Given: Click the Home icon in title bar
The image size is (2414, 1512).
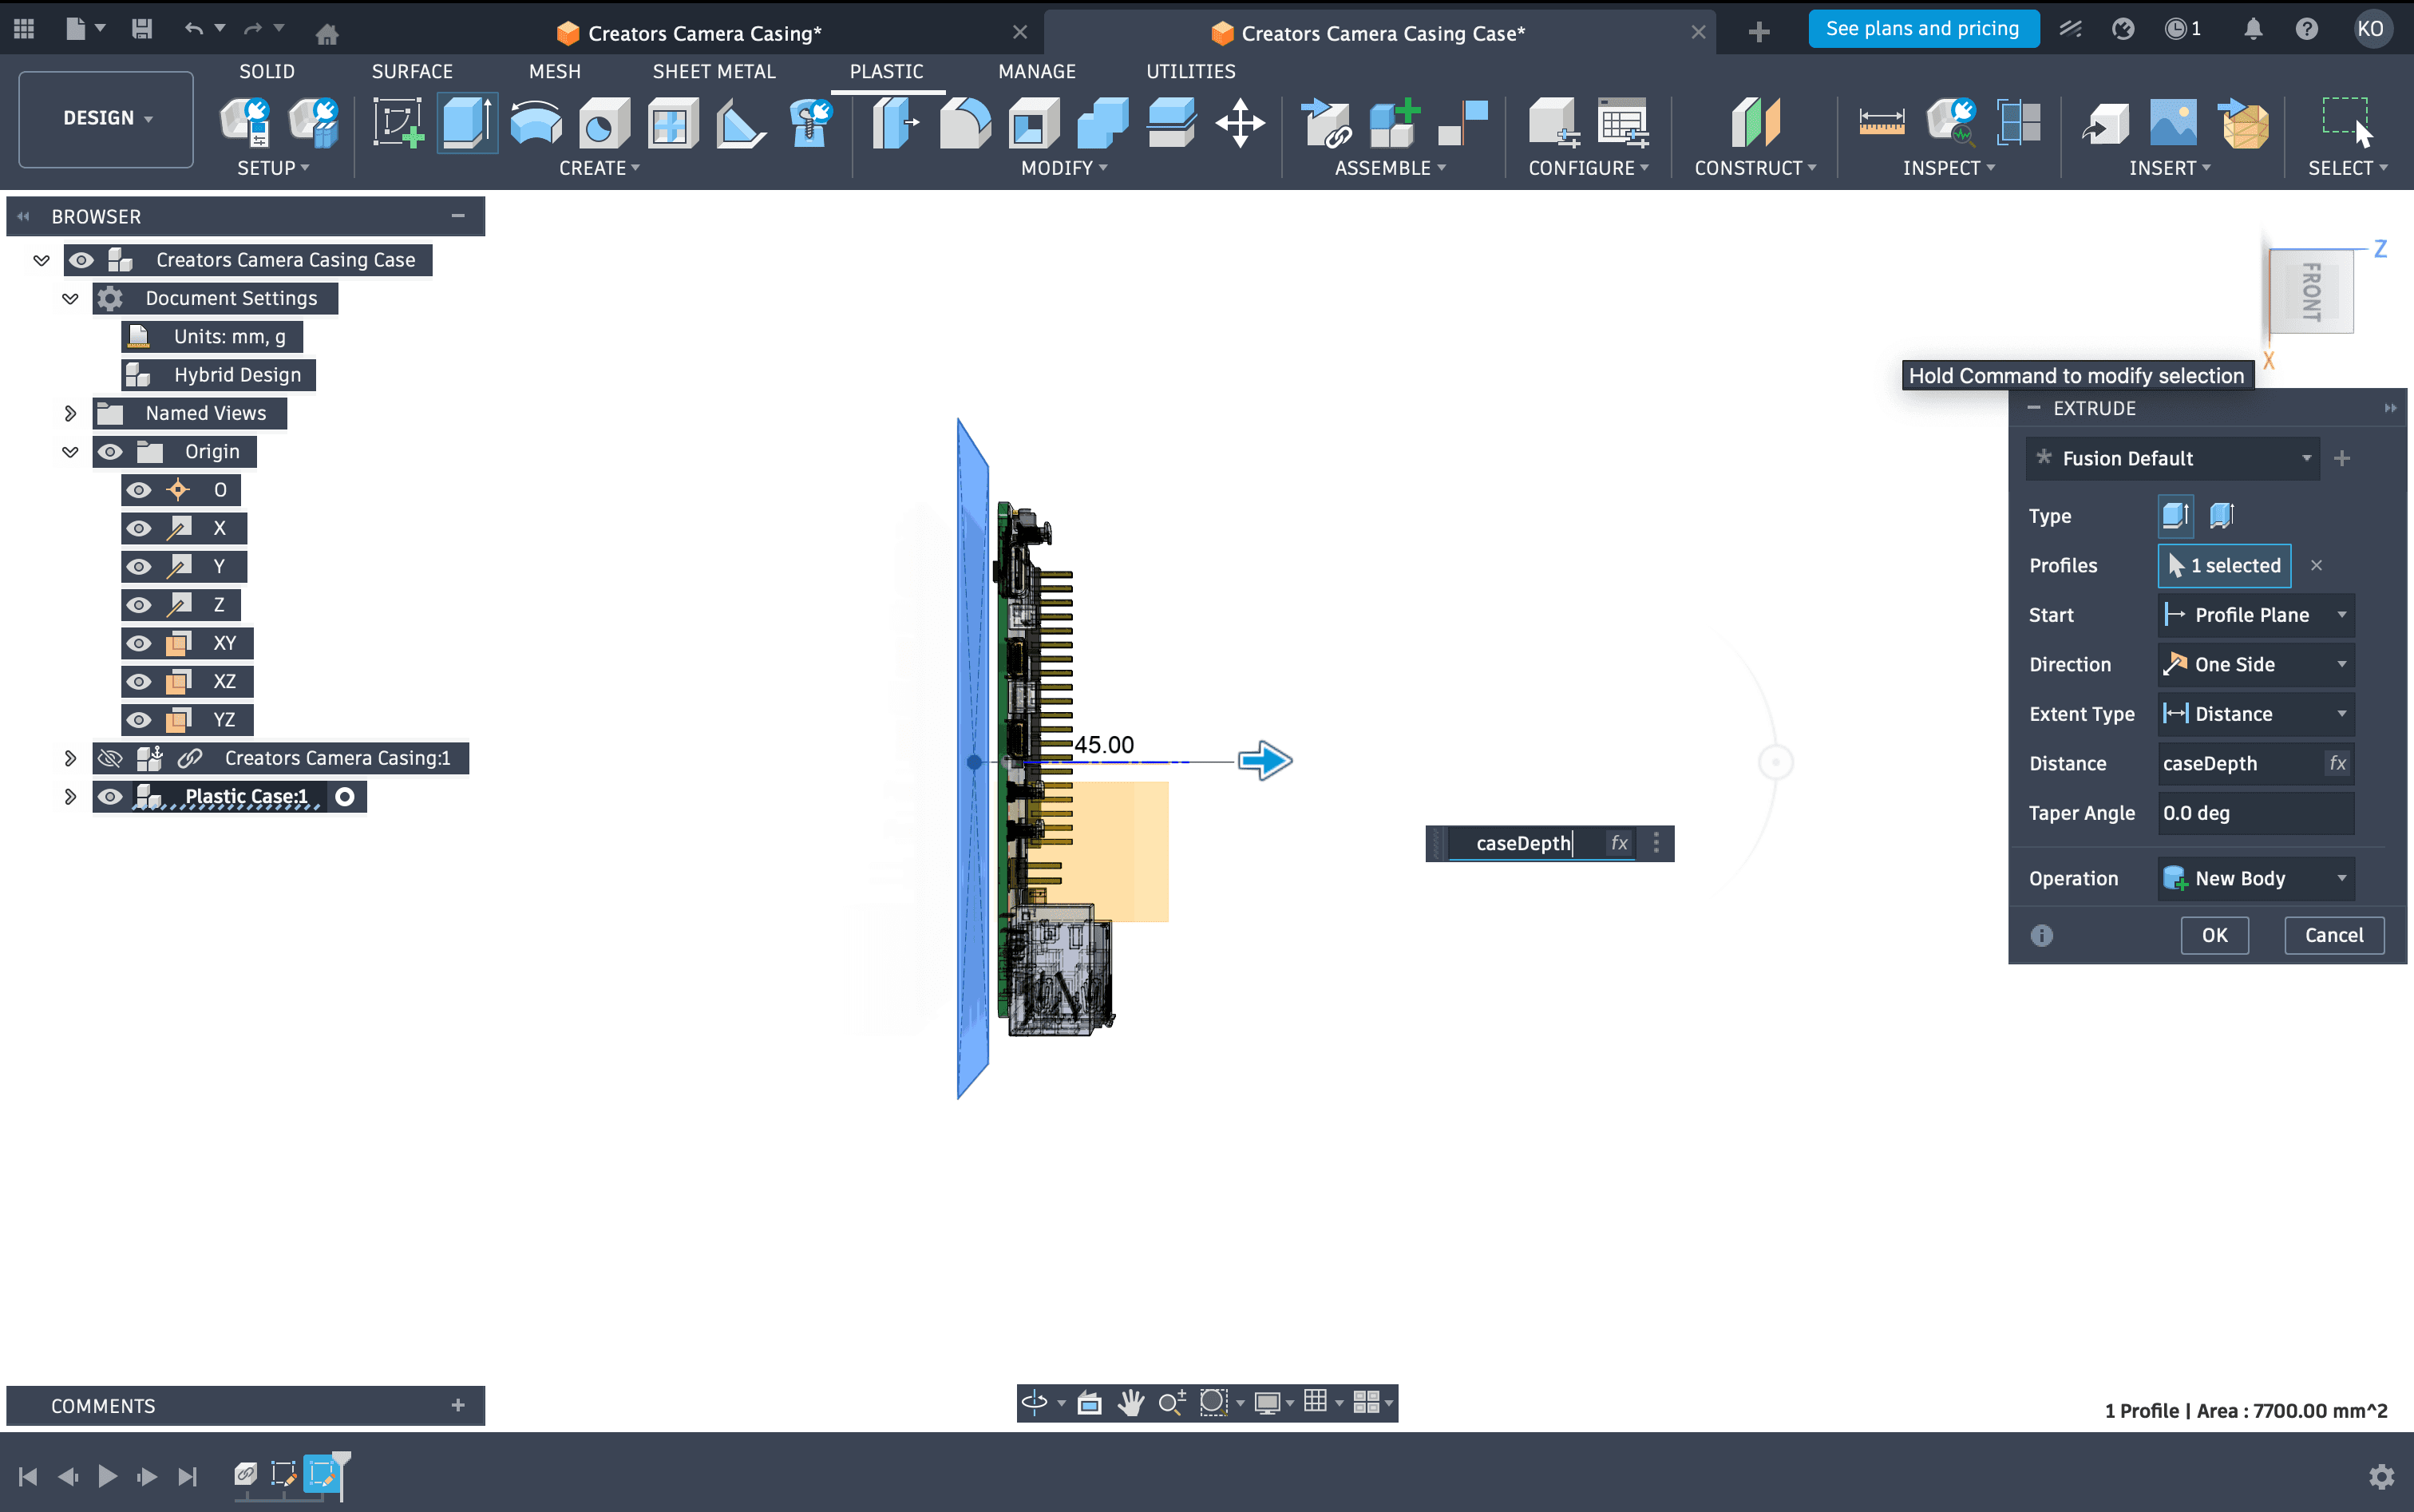Looking at the screenshot, I should pyautogui.click(x=326, y=33).
